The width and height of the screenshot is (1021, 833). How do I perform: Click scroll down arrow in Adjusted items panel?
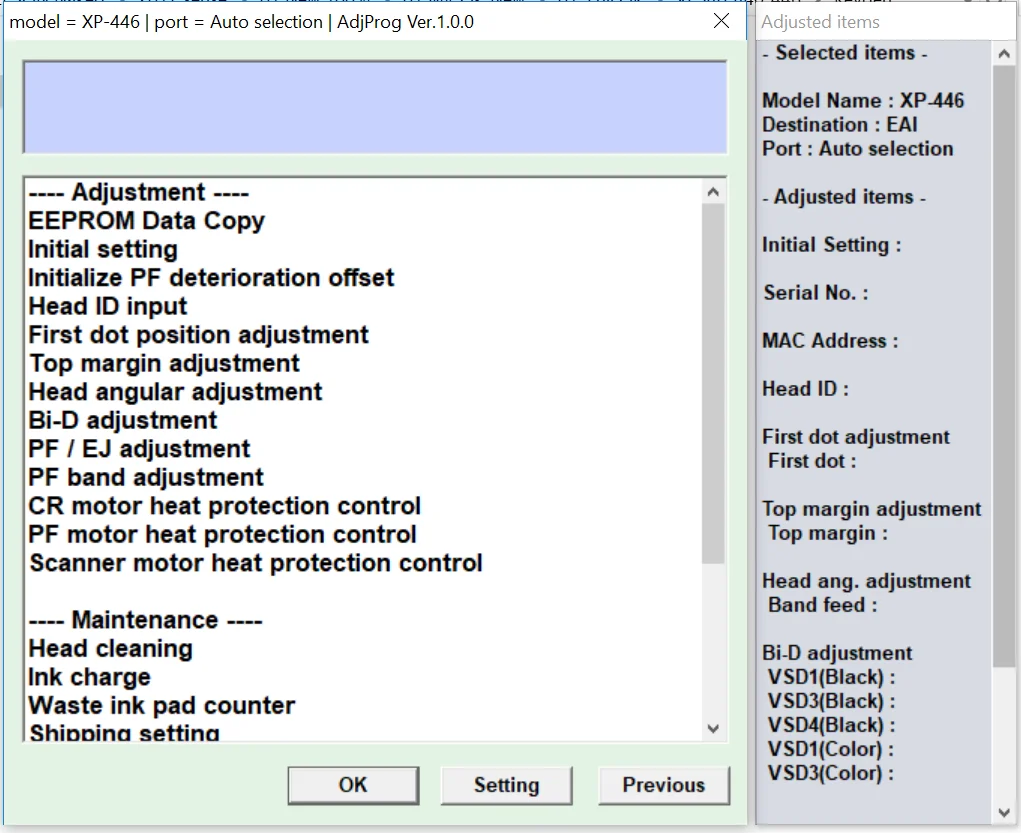tap(1004, 812)
